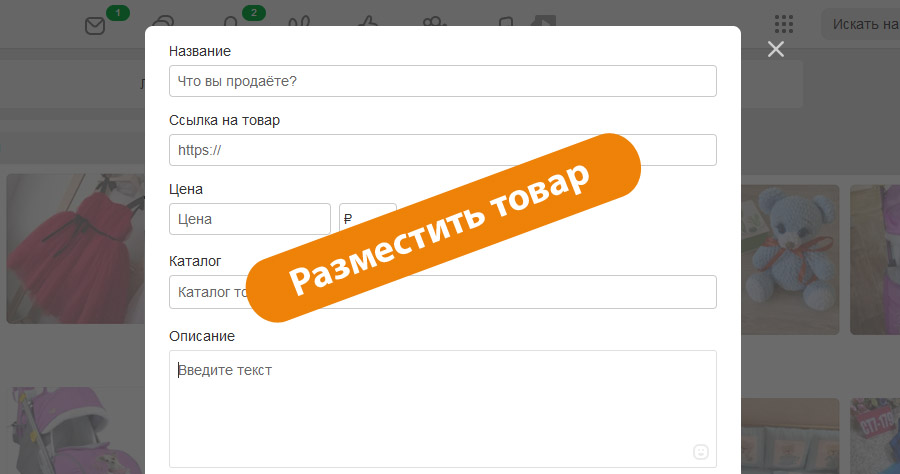This screenshot has height=474, width=900.
Task: Click the 'Что вы продаёте?' name field
Action: [443, 81]
